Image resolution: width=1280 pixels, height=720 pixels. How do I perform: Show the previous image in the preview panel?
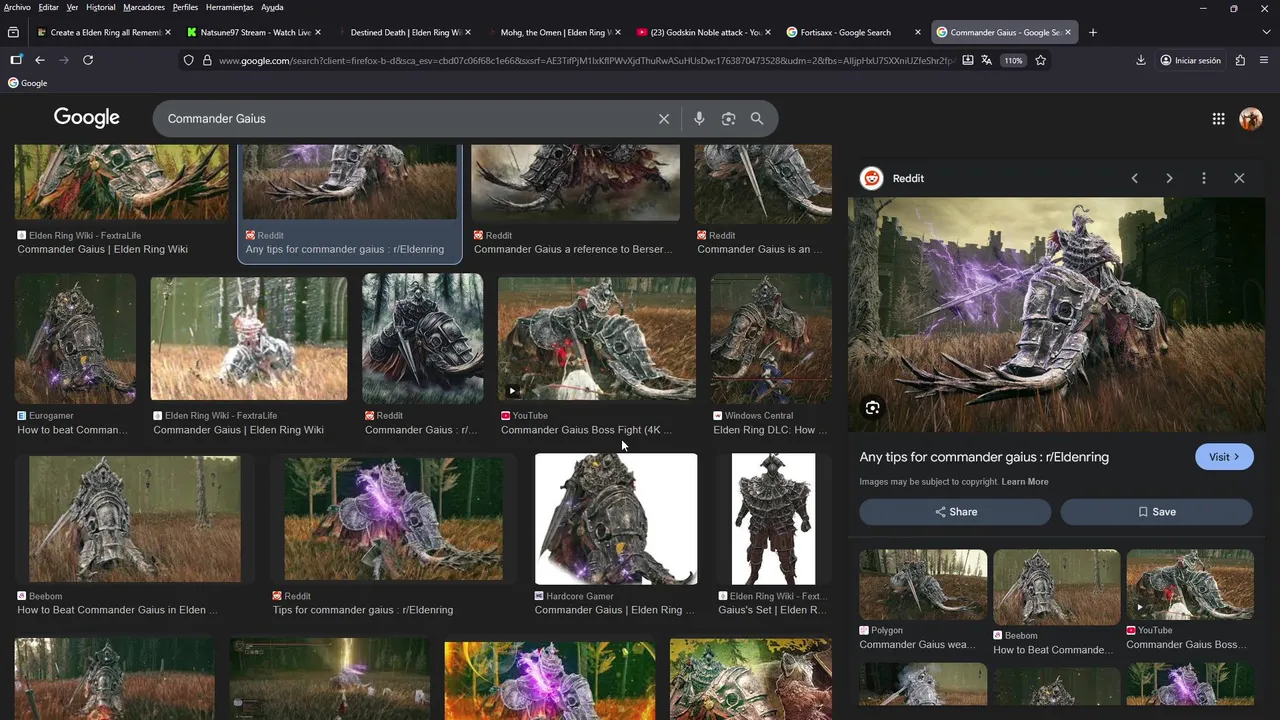point(1134,178)
